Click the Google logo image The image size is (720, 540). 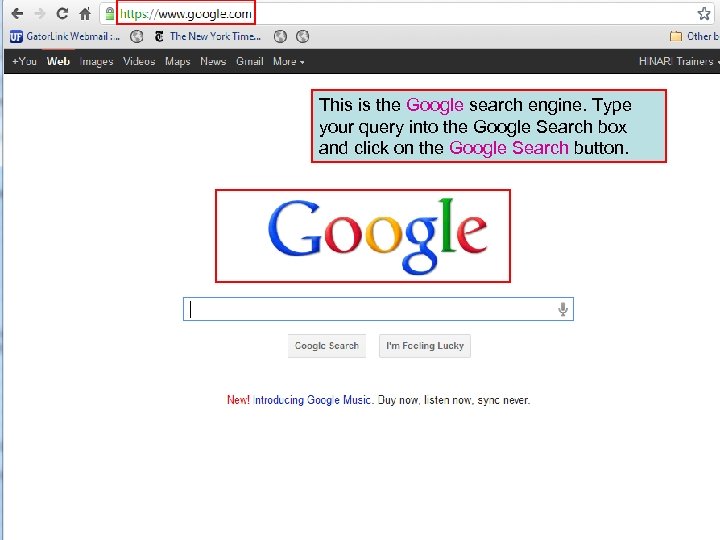[377, 236]
